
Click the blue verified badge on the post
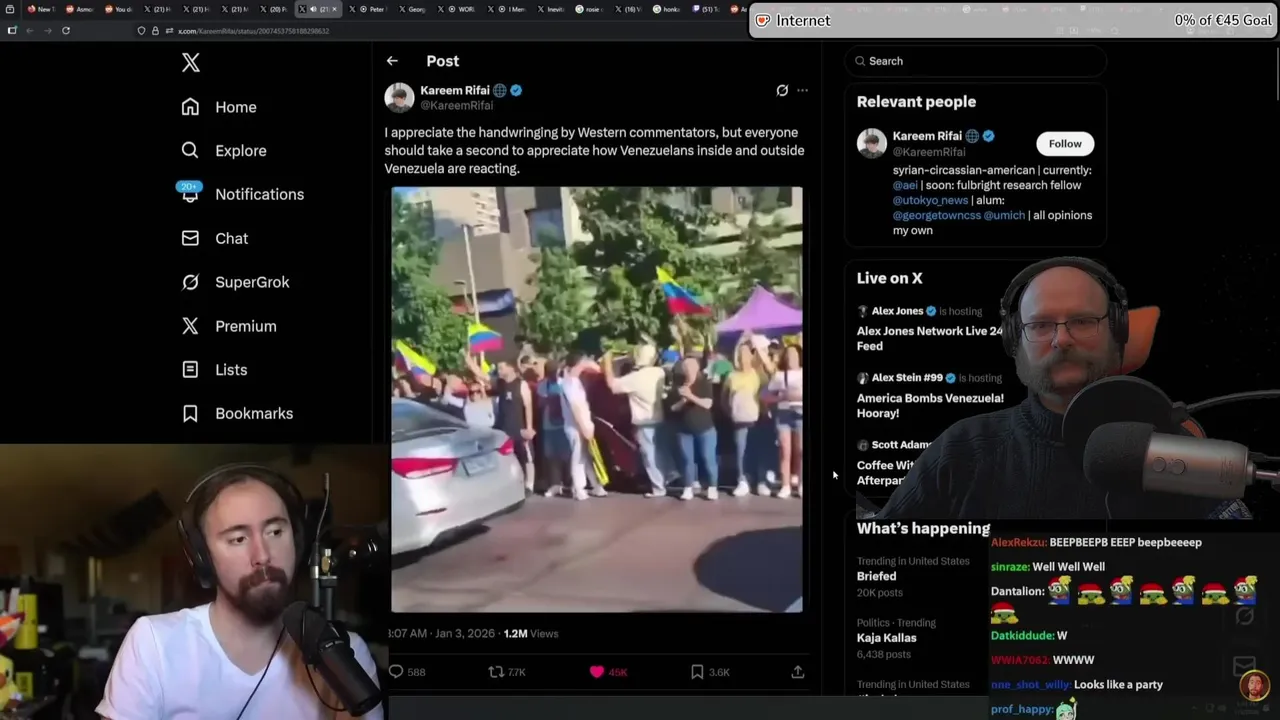tap(516, 90)
